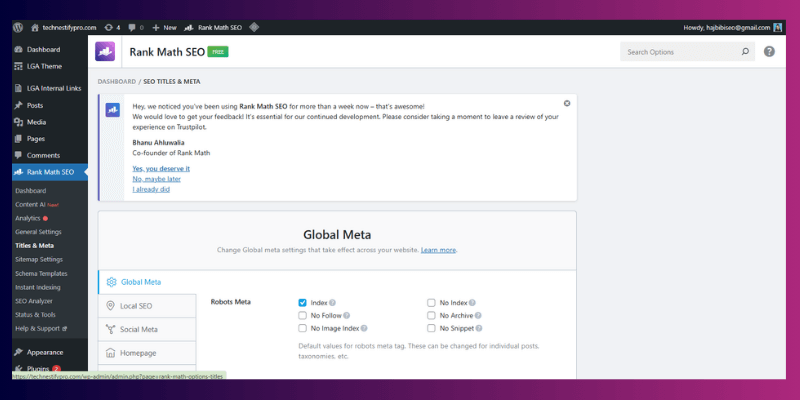
Task: Show help tooltip for No Index
Action: pos(472,303)
